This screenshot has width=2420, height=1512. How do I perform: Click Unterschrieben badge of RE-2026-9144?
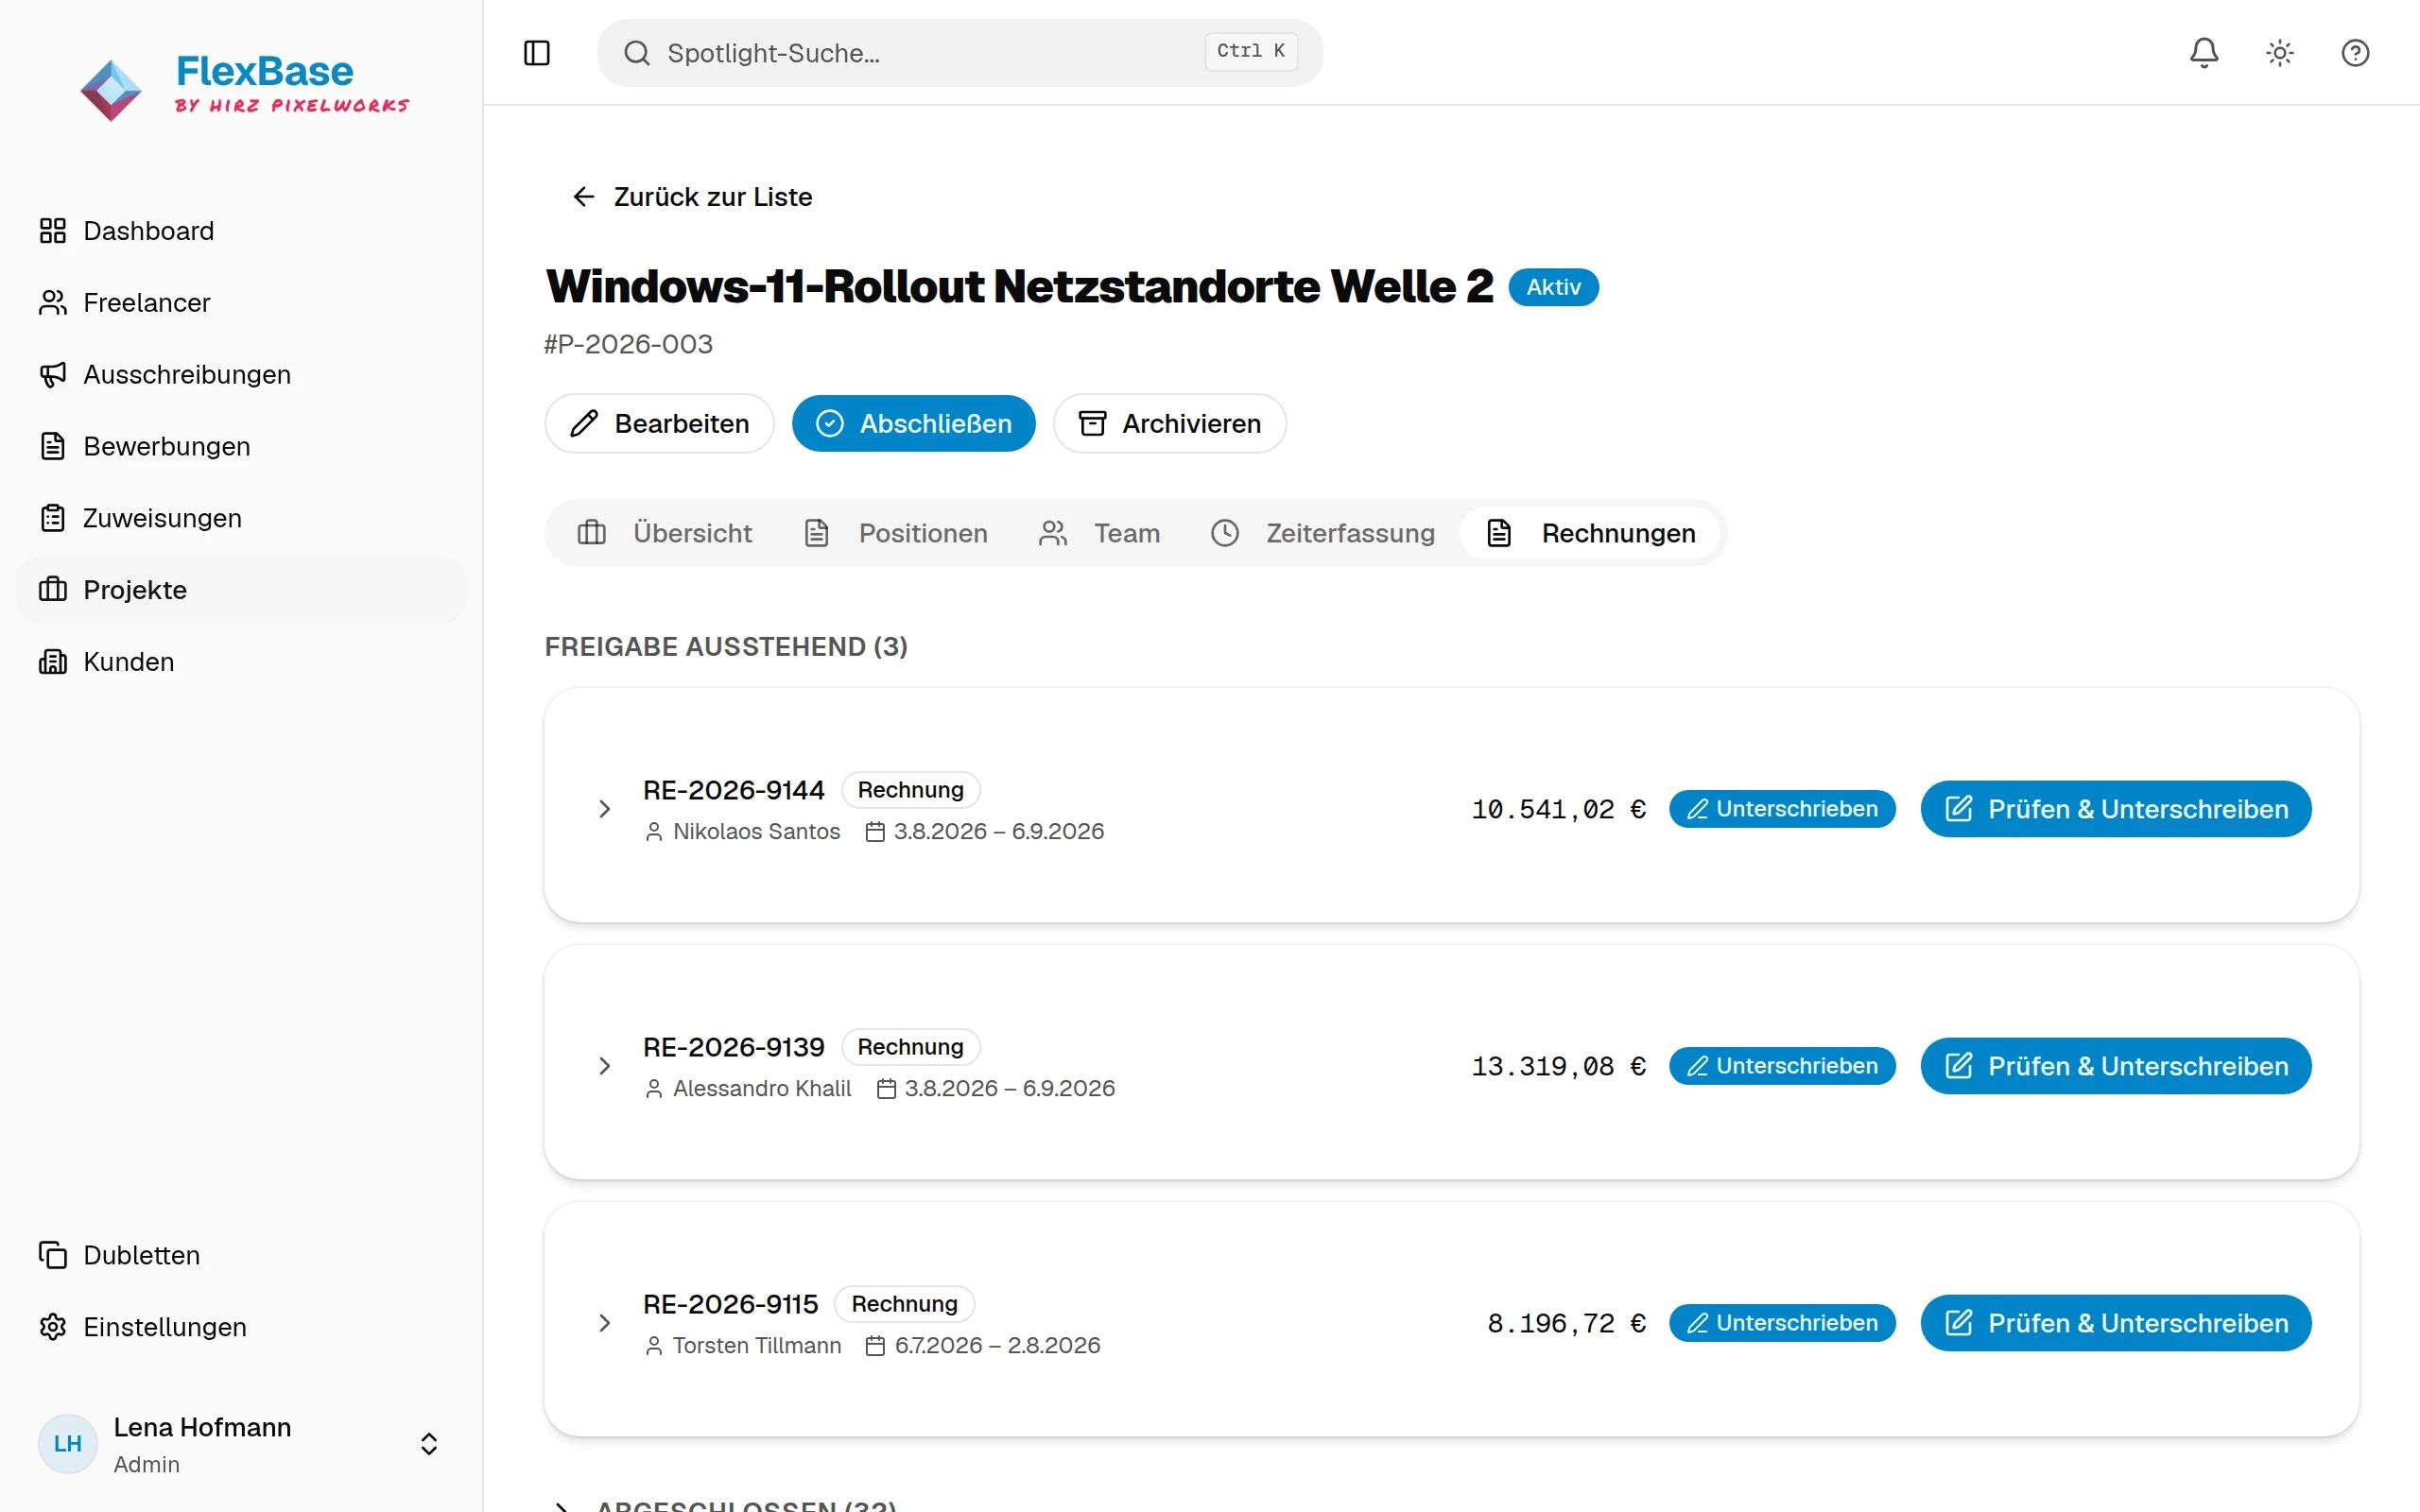click(x=1782, y=809)
